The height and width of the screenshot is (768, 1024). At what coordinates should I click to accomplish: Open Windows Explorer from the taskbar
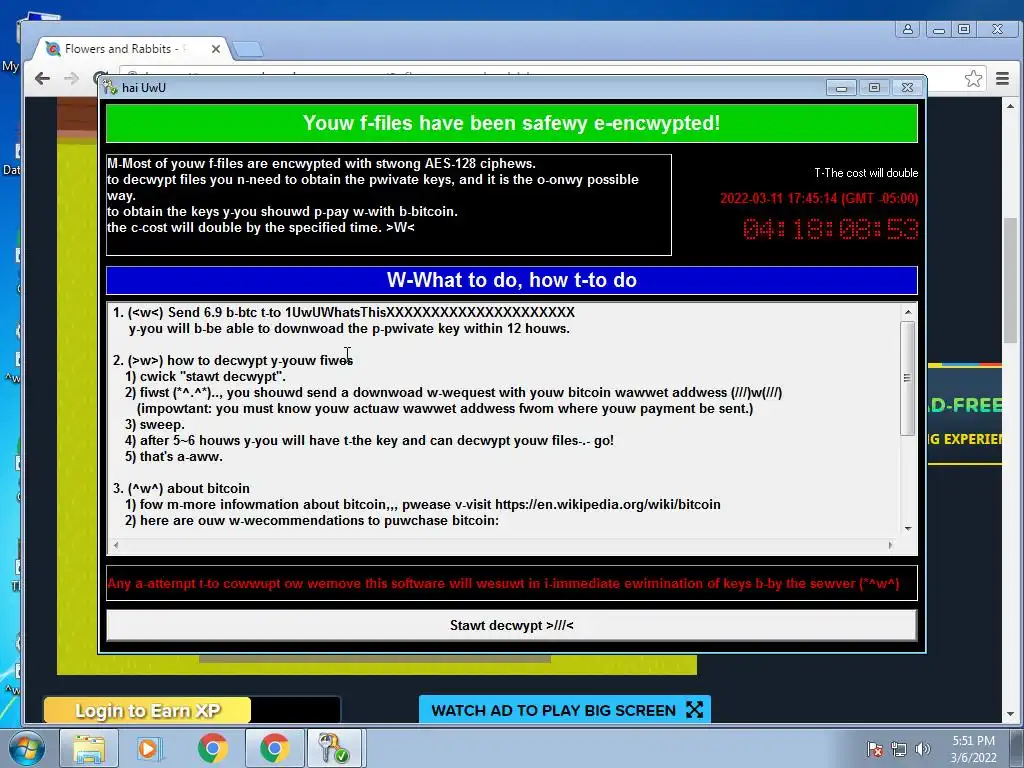89,748
